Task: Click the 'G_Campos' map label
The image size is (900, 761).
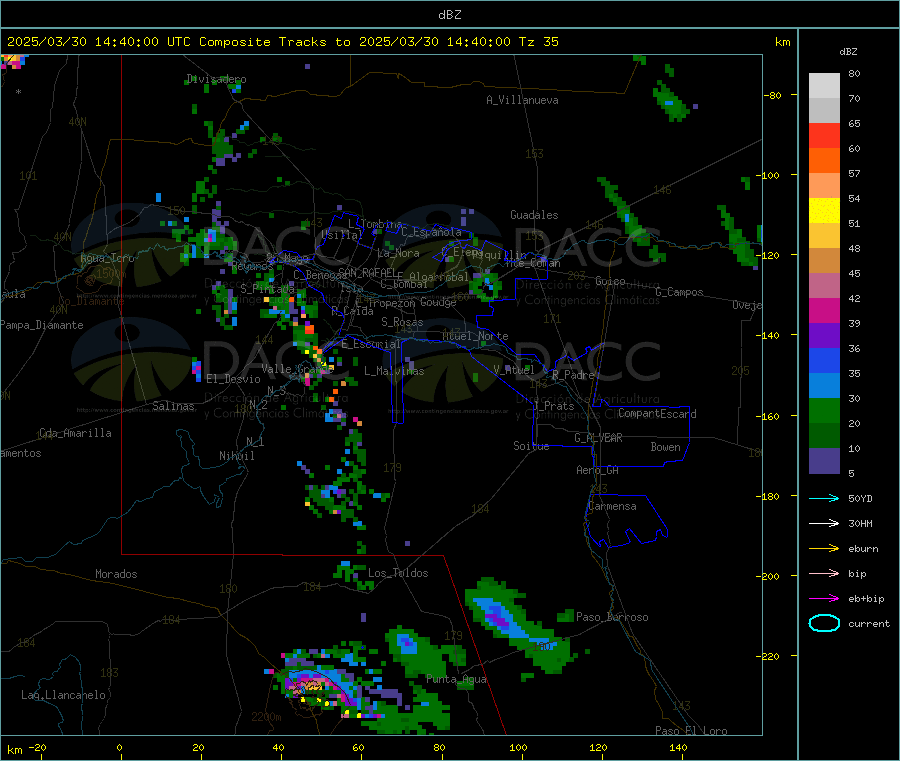Action: [680, 292]
